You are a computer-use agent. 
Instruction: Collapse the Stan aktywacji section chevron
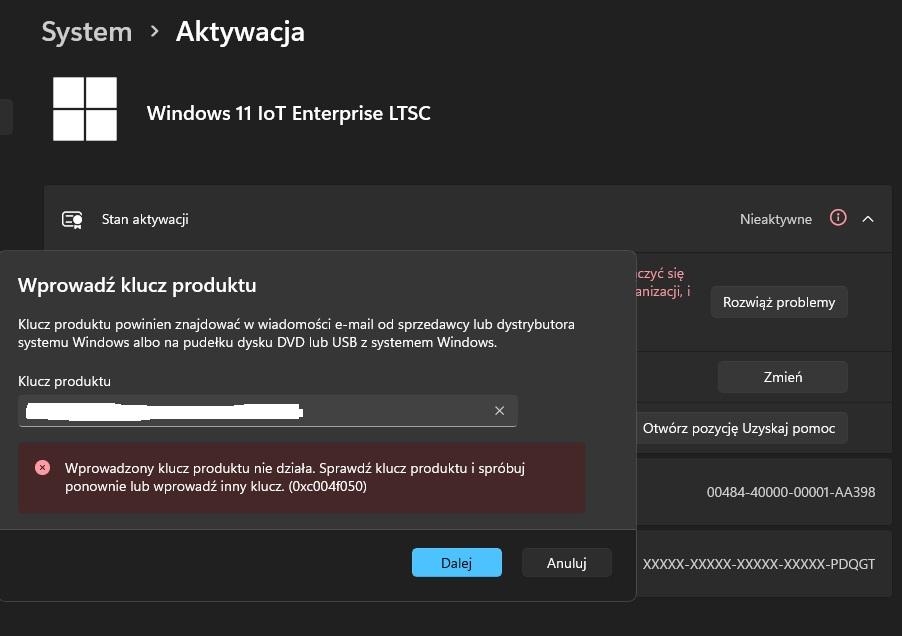tap(868, 219)
